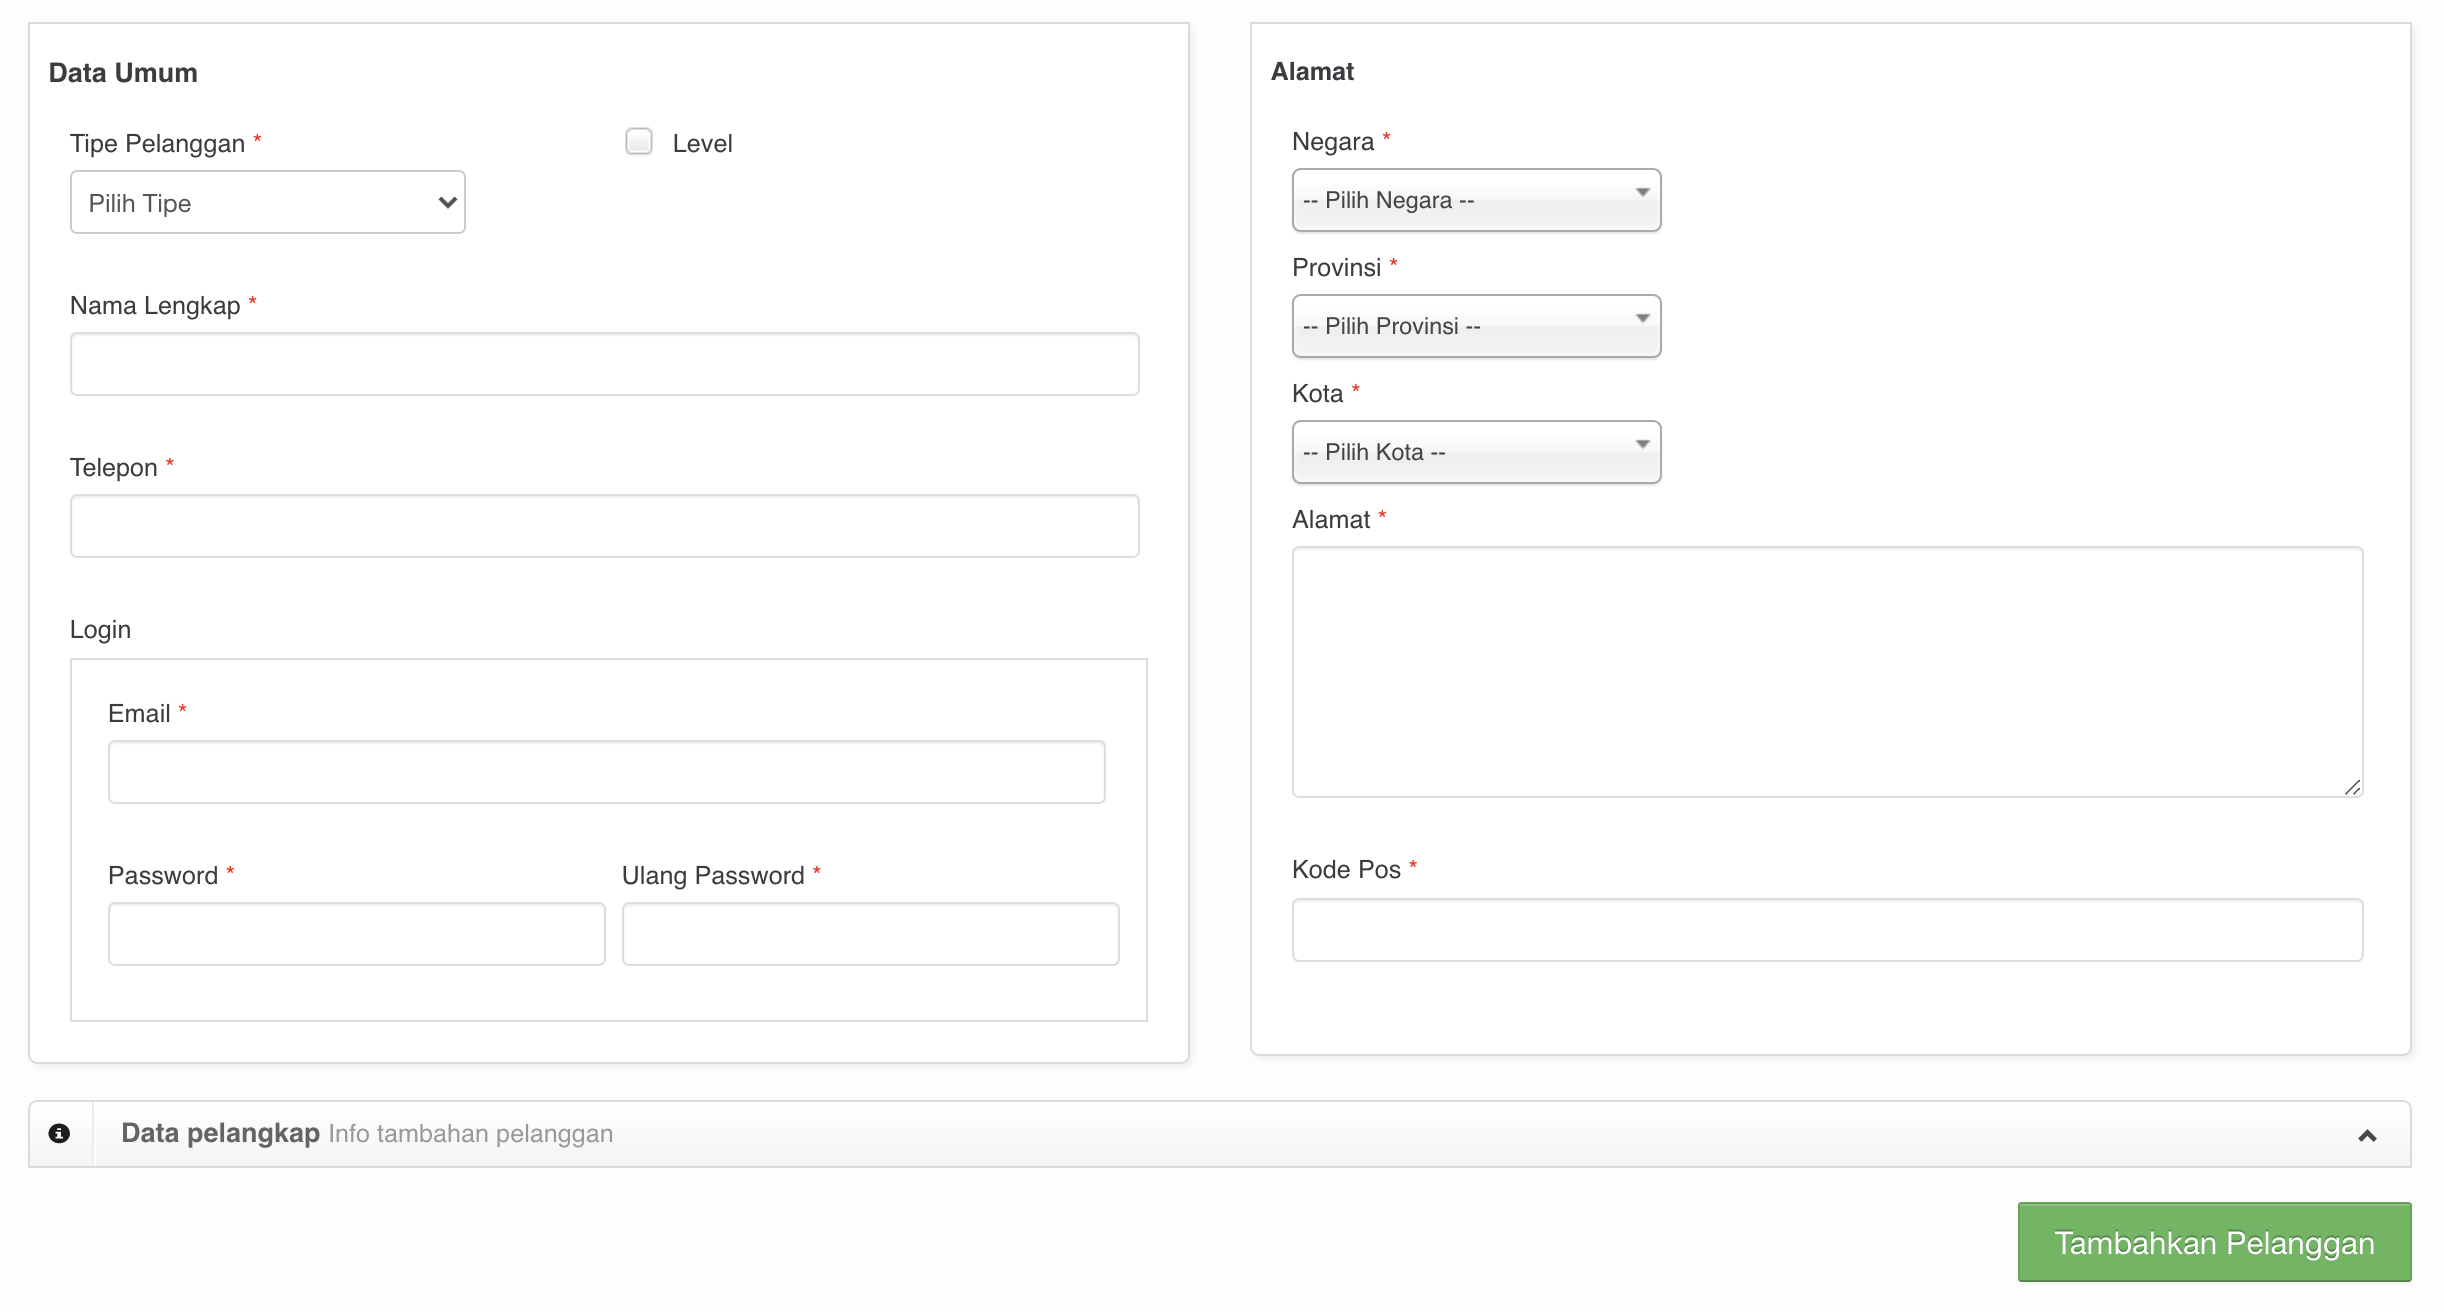Click the Level checkbox label text
This screenshot has width=2444, height=1312.
[x=702, y=144]
